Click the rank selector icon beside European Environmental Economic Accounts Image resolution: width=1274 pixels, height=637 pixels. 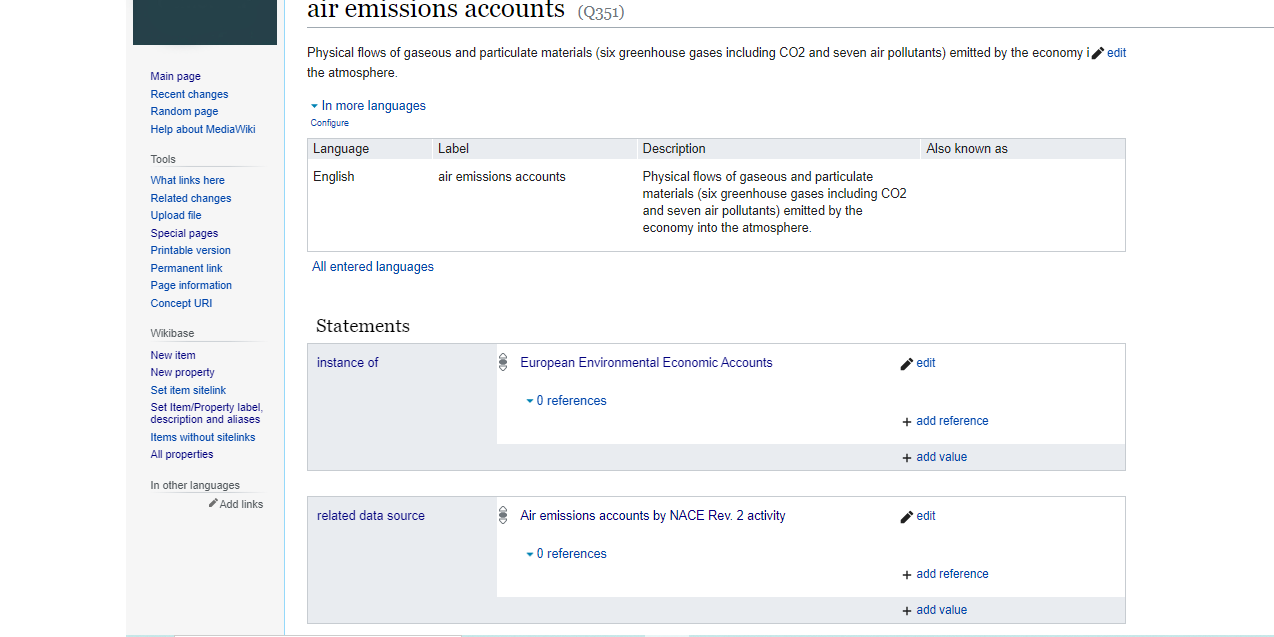tap(503, 363)
